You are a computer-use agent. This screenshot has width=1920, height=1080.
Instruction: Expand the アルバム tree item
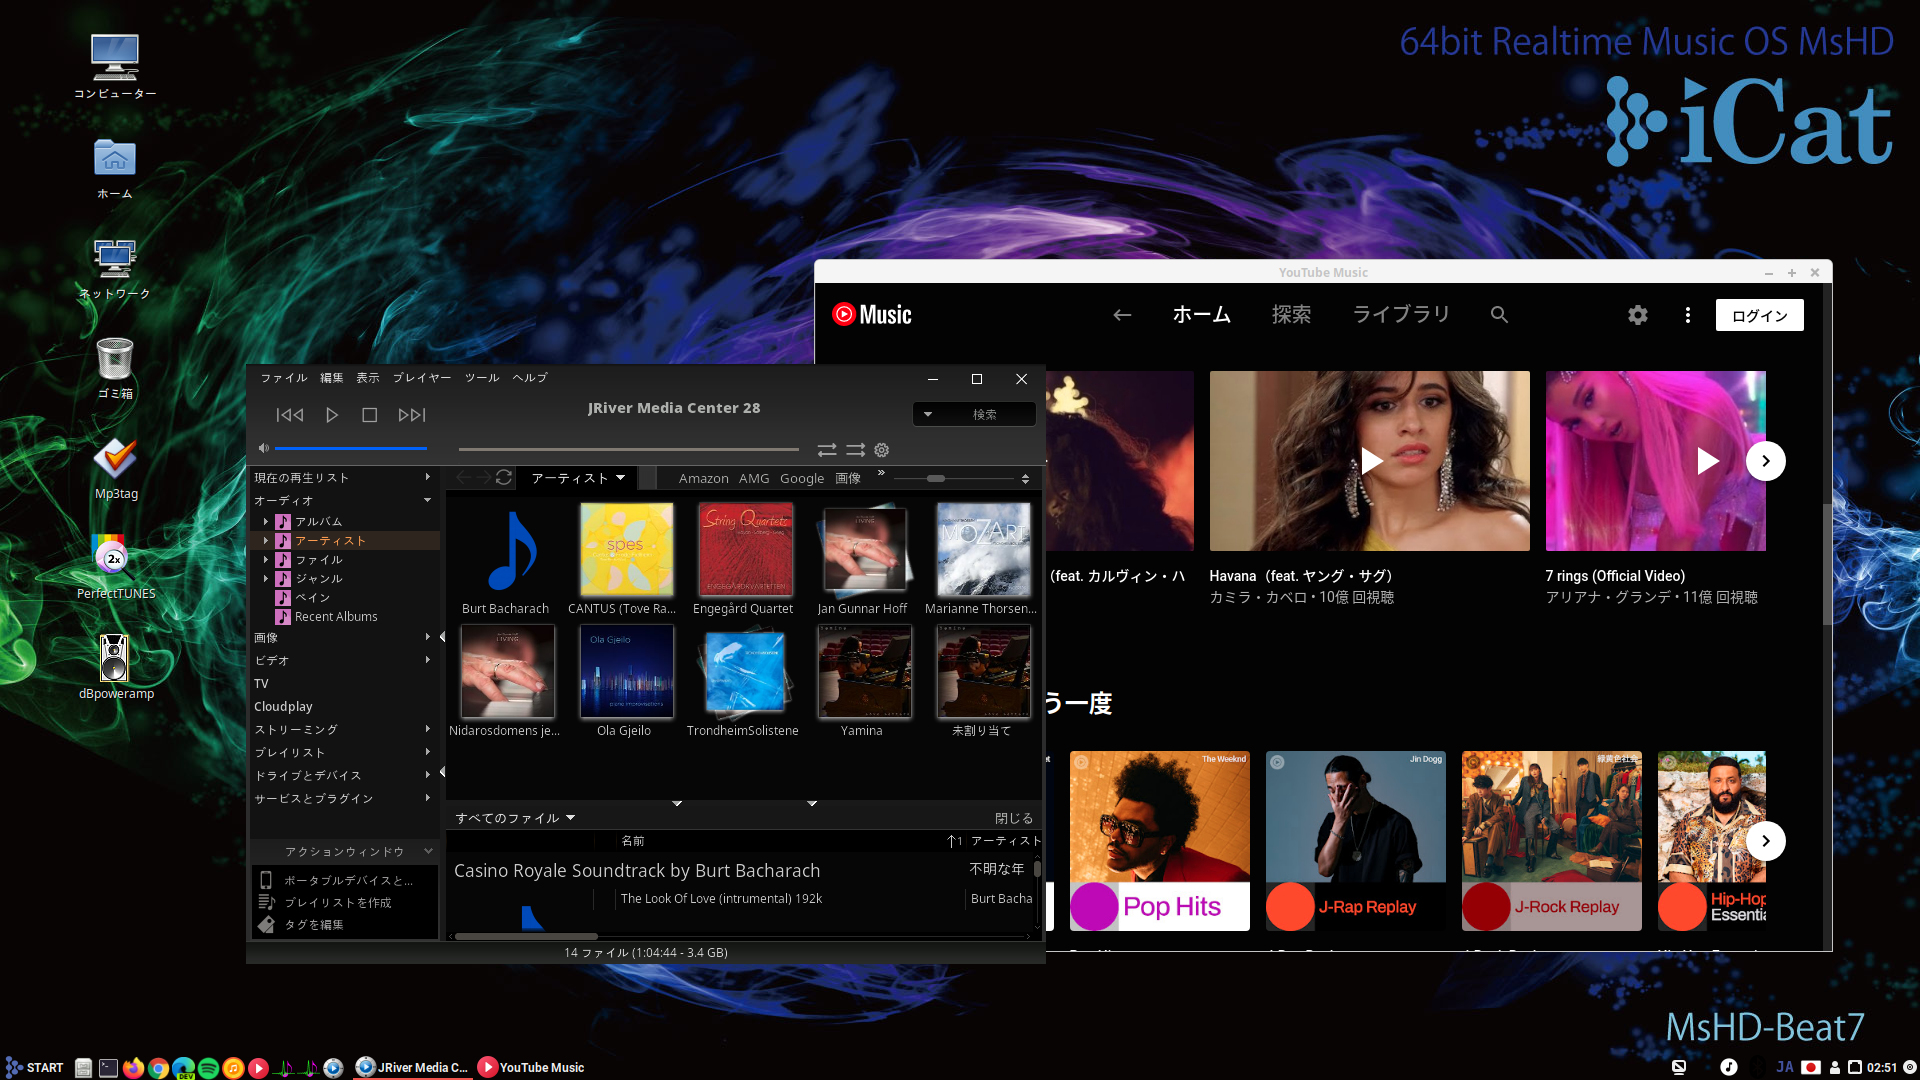[x=266, y=522]
